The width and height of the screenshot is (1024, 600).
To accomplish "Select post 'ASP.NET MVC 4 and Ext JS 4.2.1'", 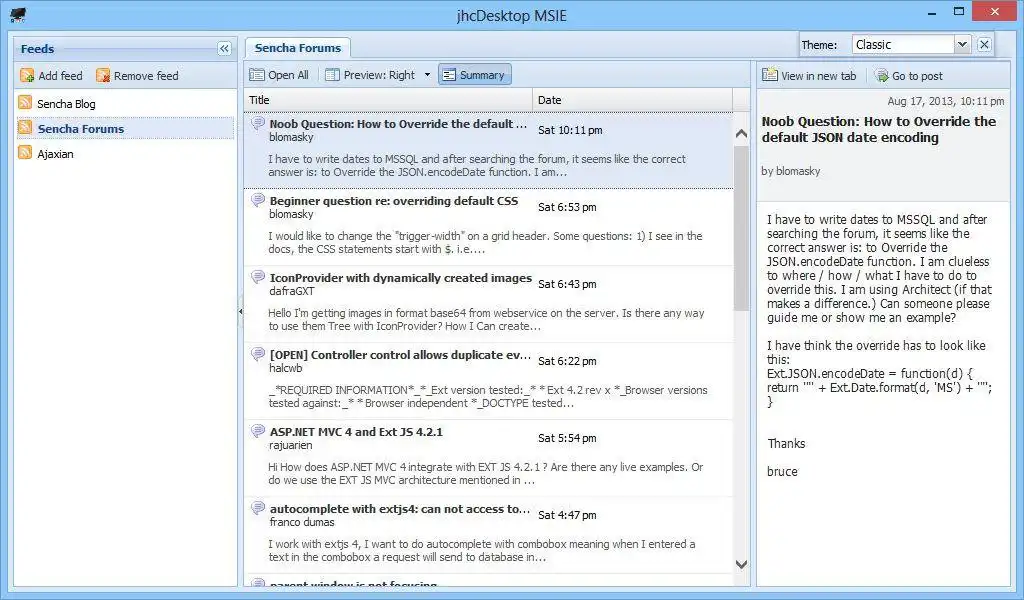I will (x=356, y=432).
